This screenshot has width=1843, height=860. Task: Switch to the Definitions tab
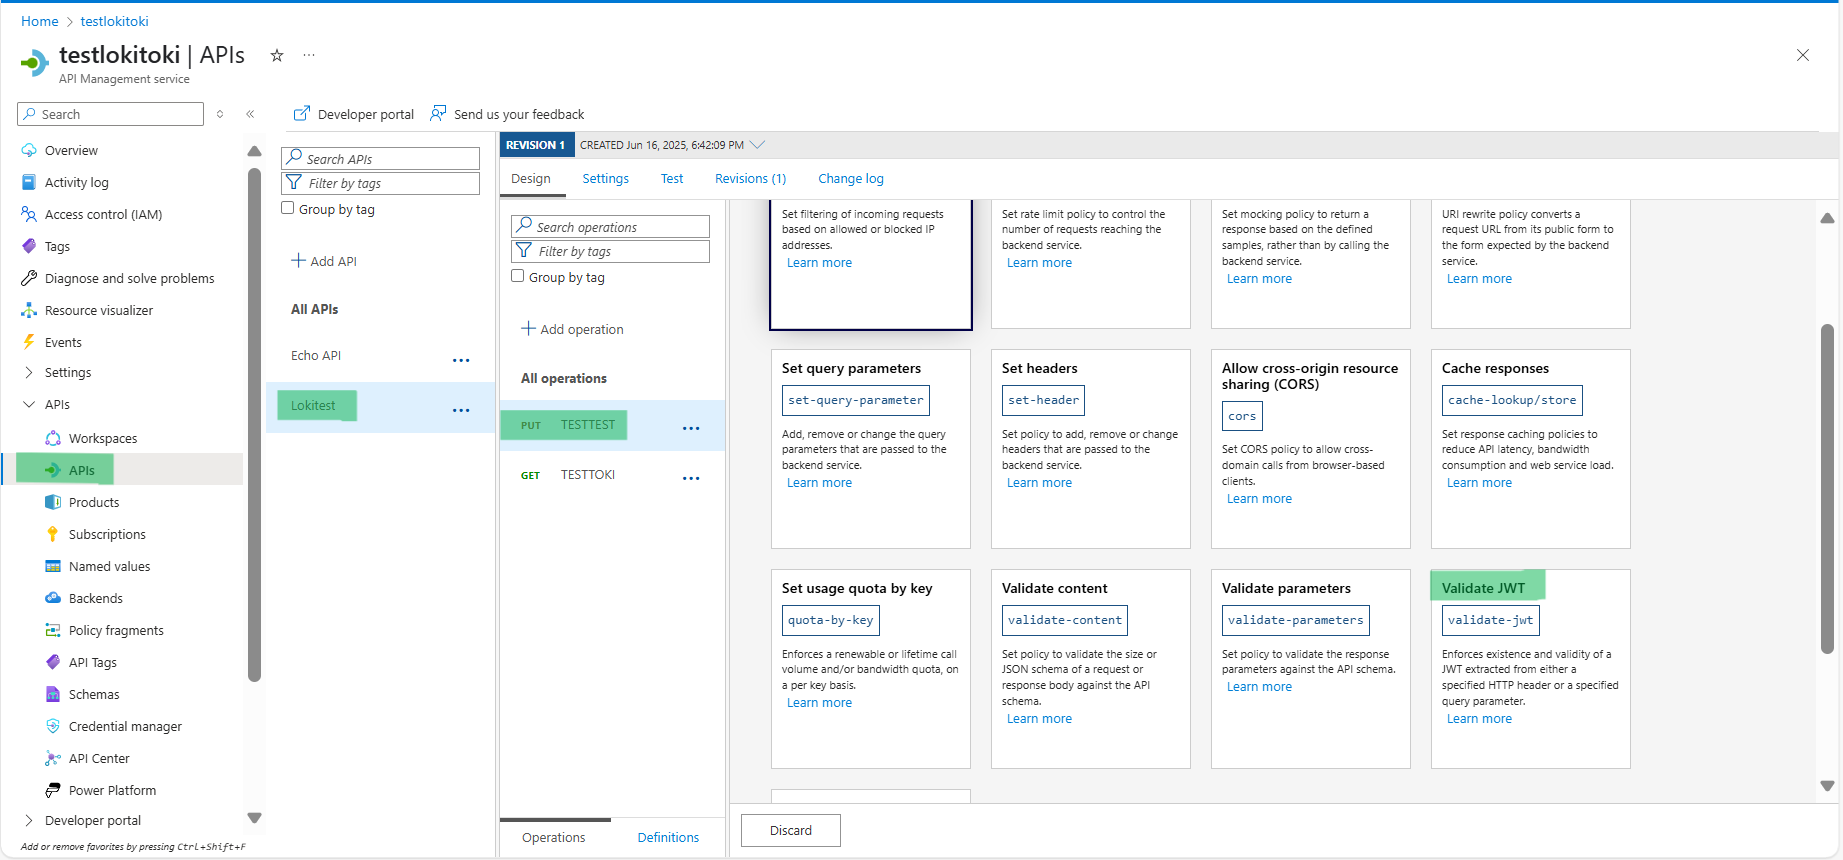pyautogui.click(x=668, y=838)
